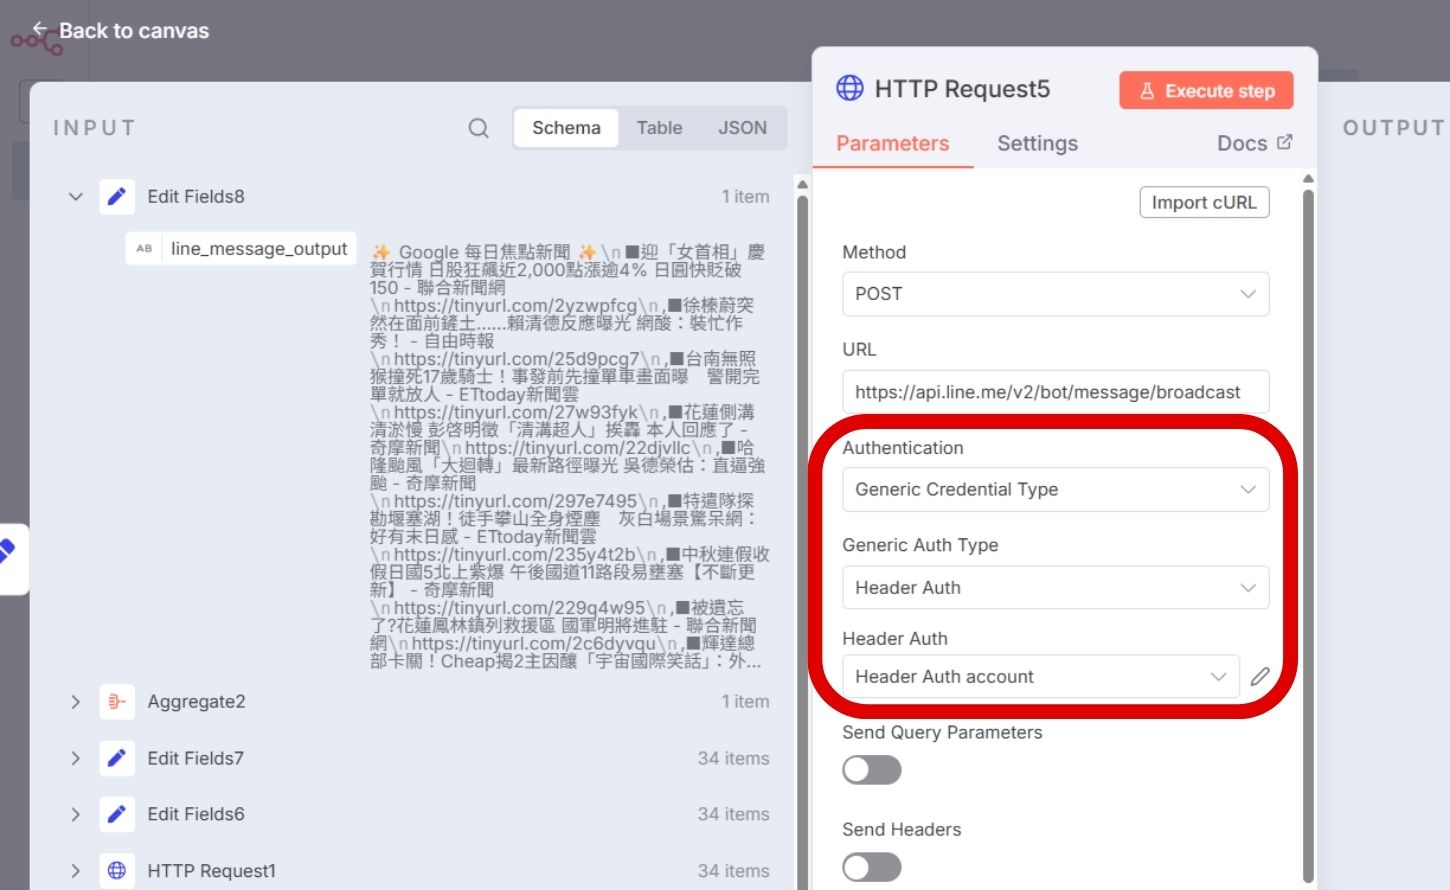The width and height of the screenshot is (1450, 890).
Task: Click inside the URL input field
Action: (x=1055, y=391)
